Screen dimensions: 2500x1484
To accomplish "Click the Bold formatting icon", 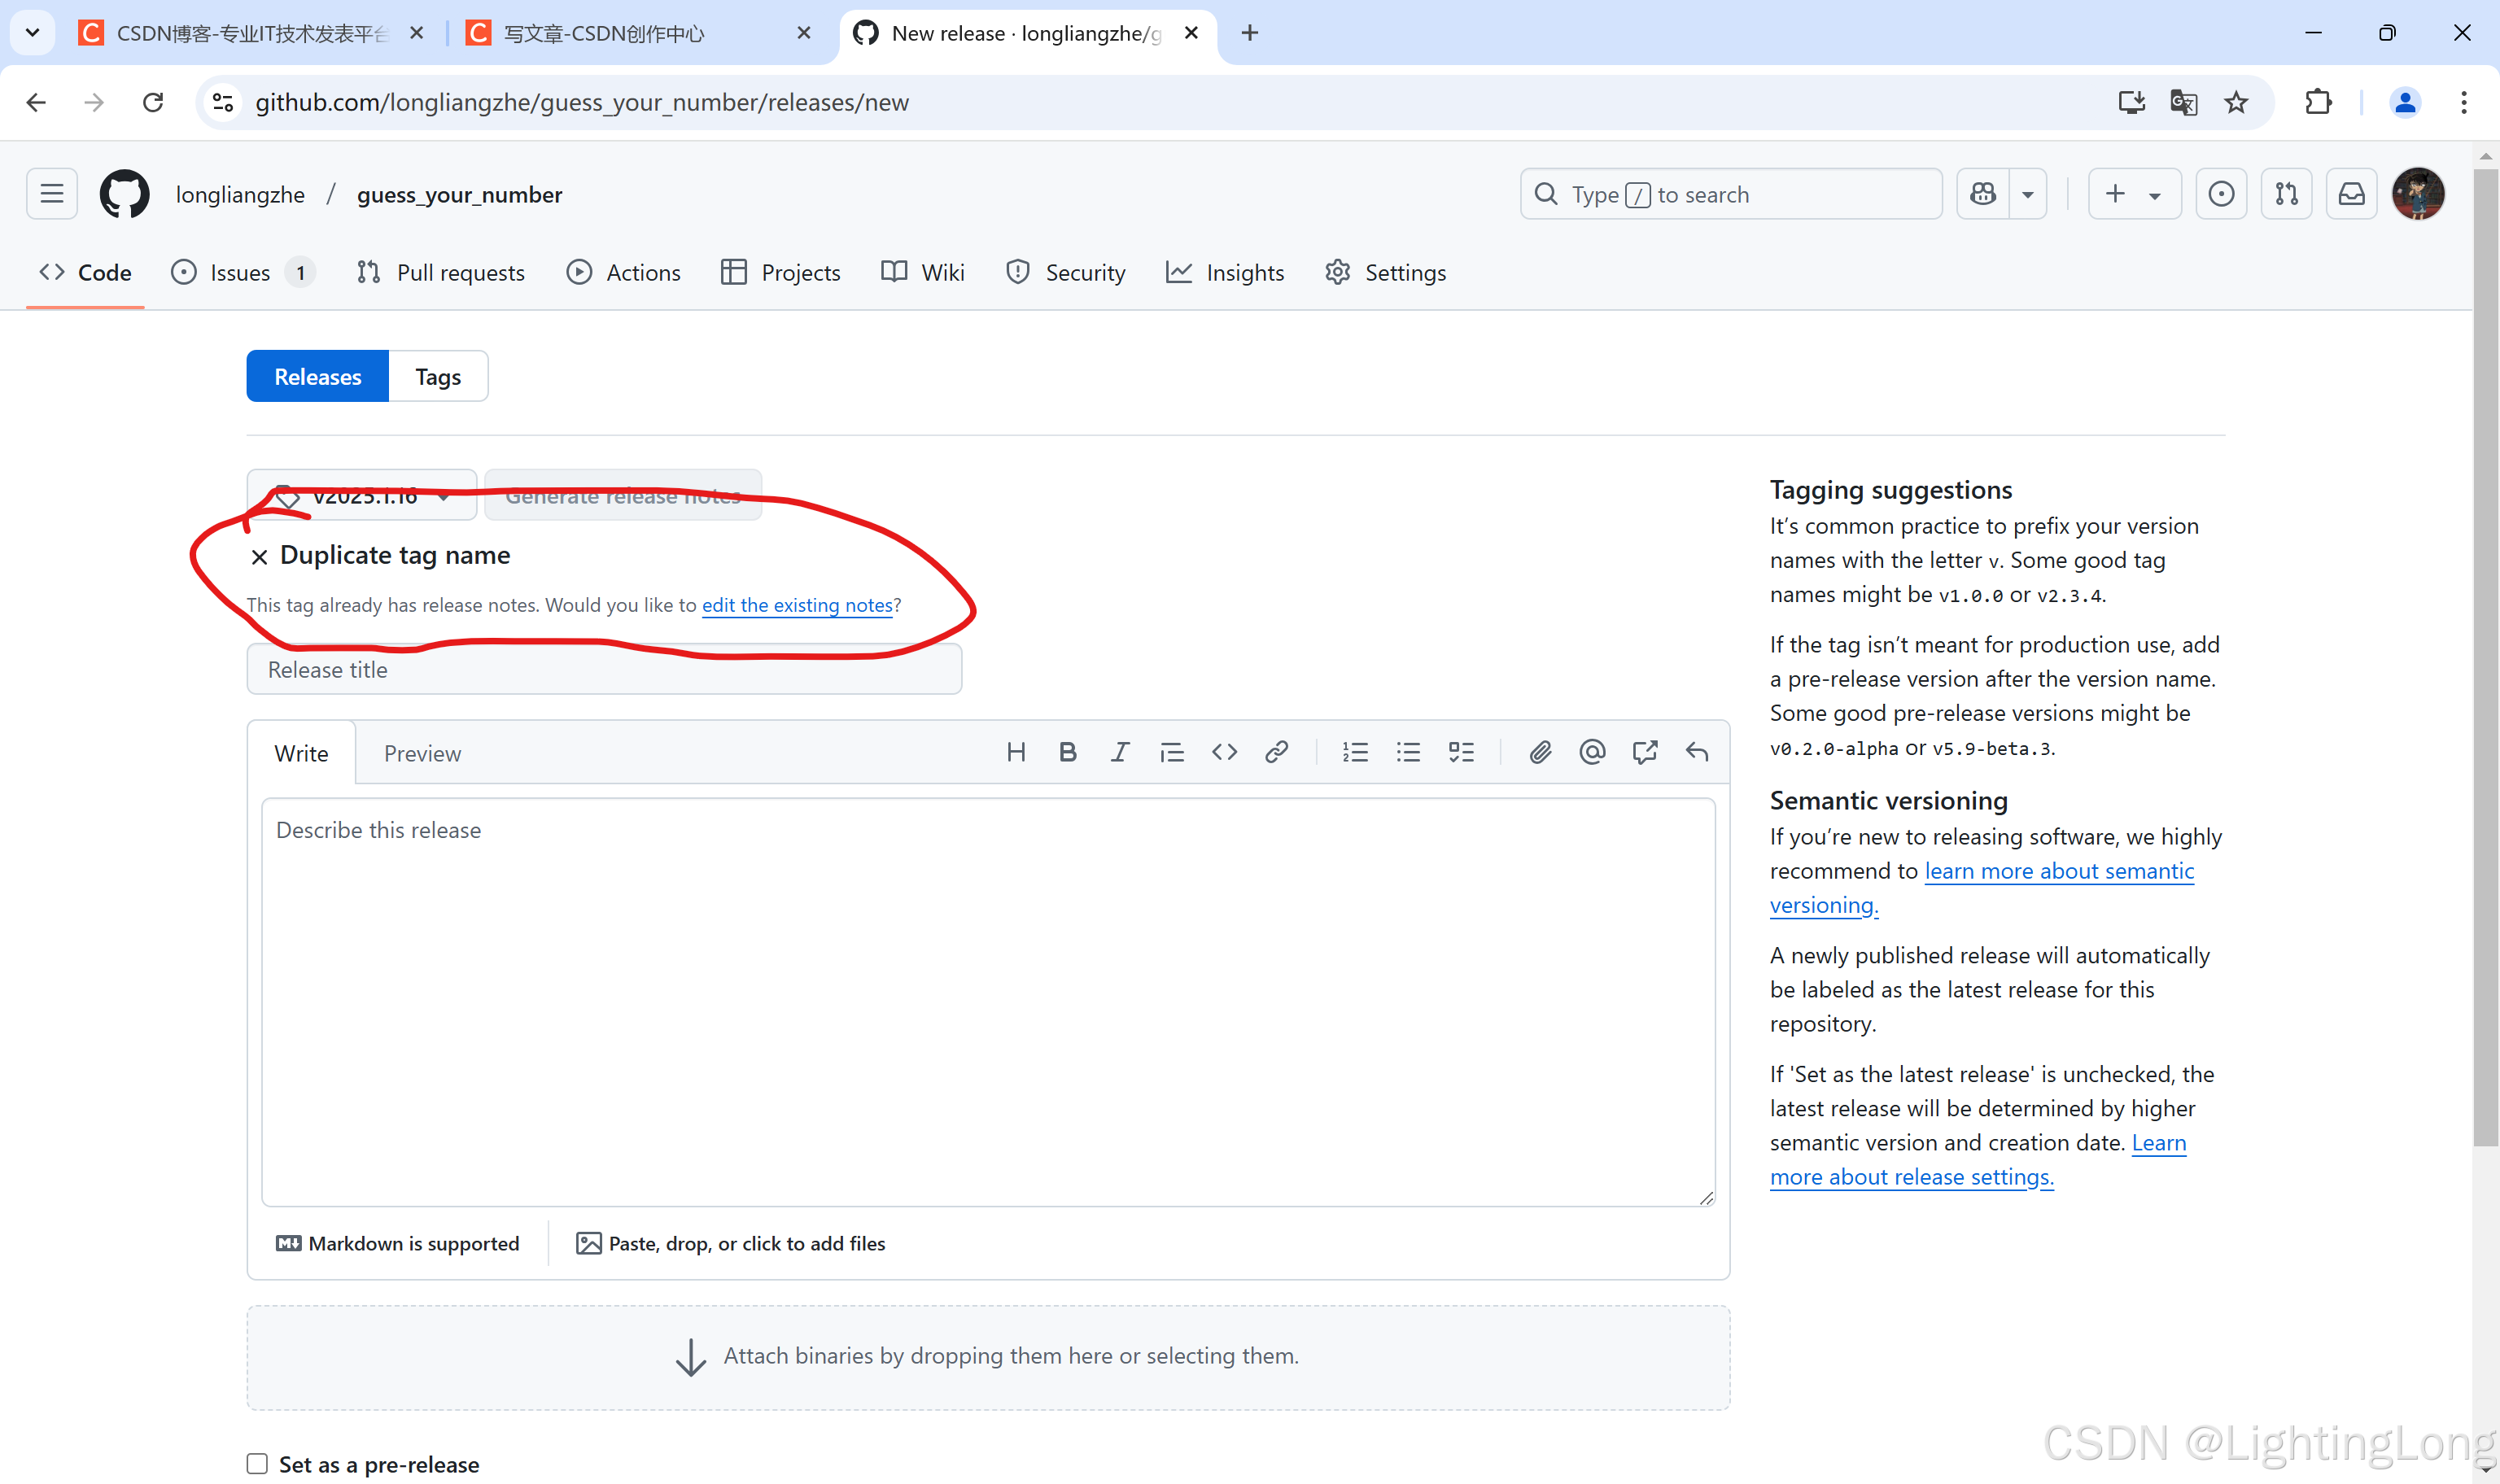I will click(1067, 752).
